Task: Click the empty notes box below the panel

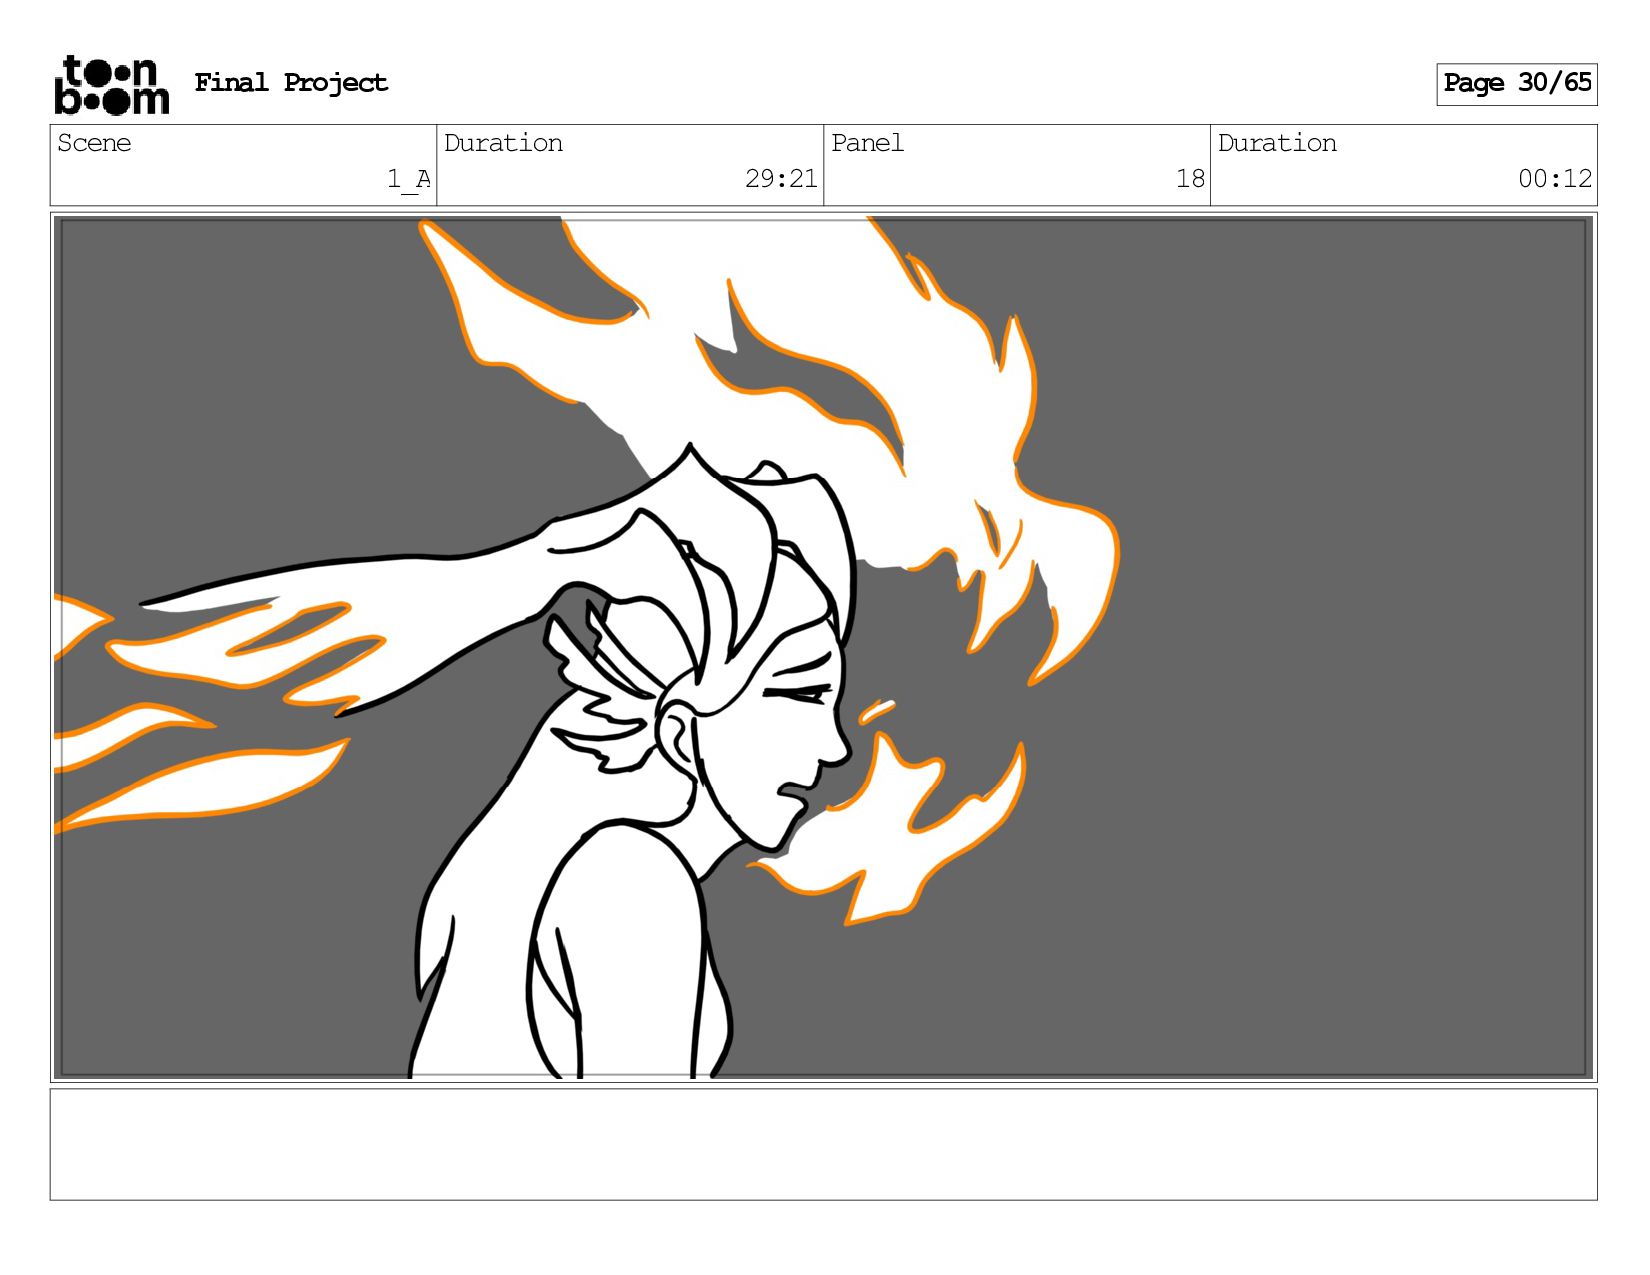Action: pyautogui.click(x=823, y=1144)
